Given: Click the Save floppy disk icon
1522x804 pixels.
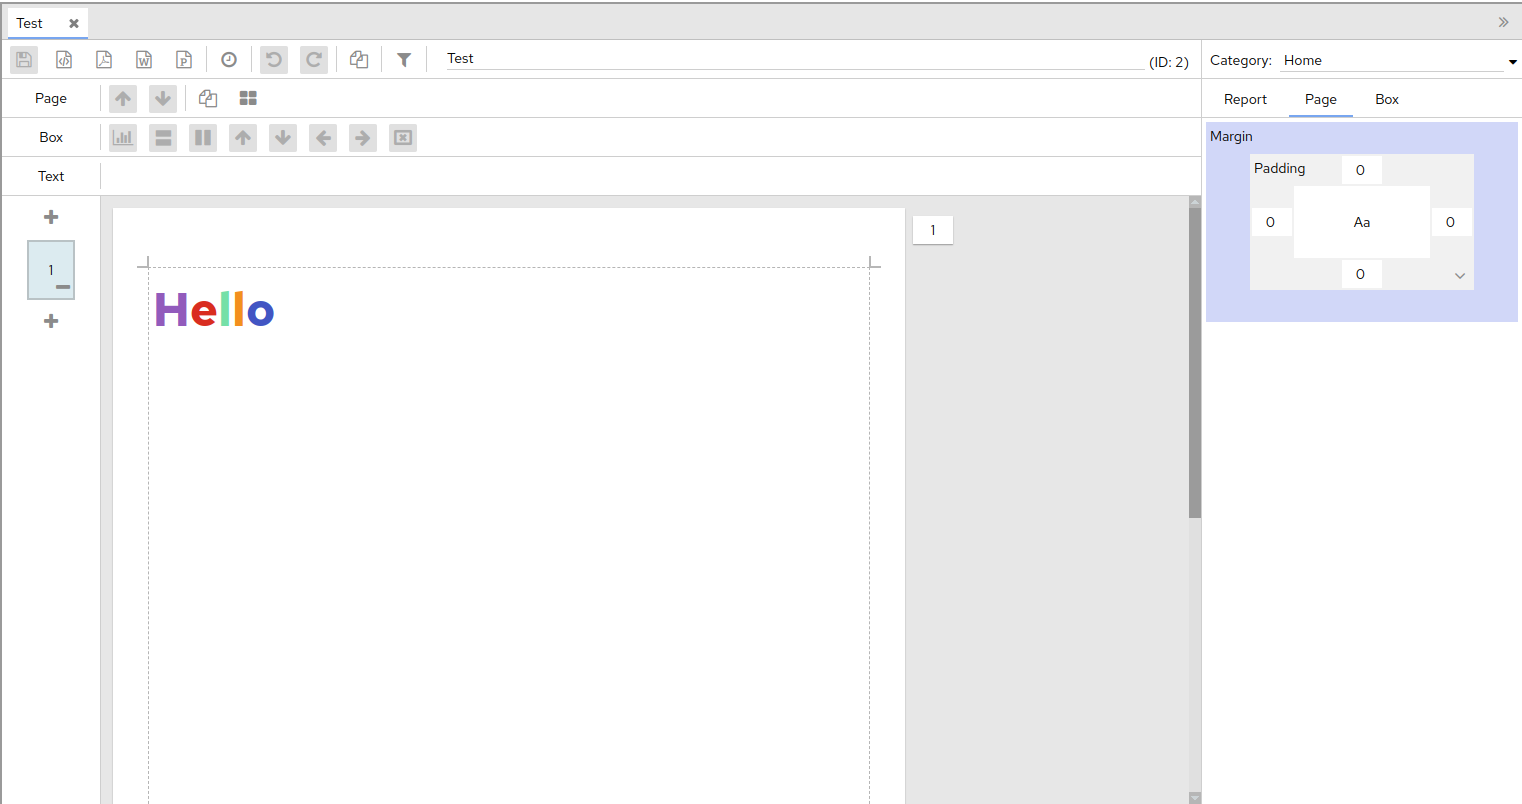Looking at the screenshot, I should [x=24, y=60].
